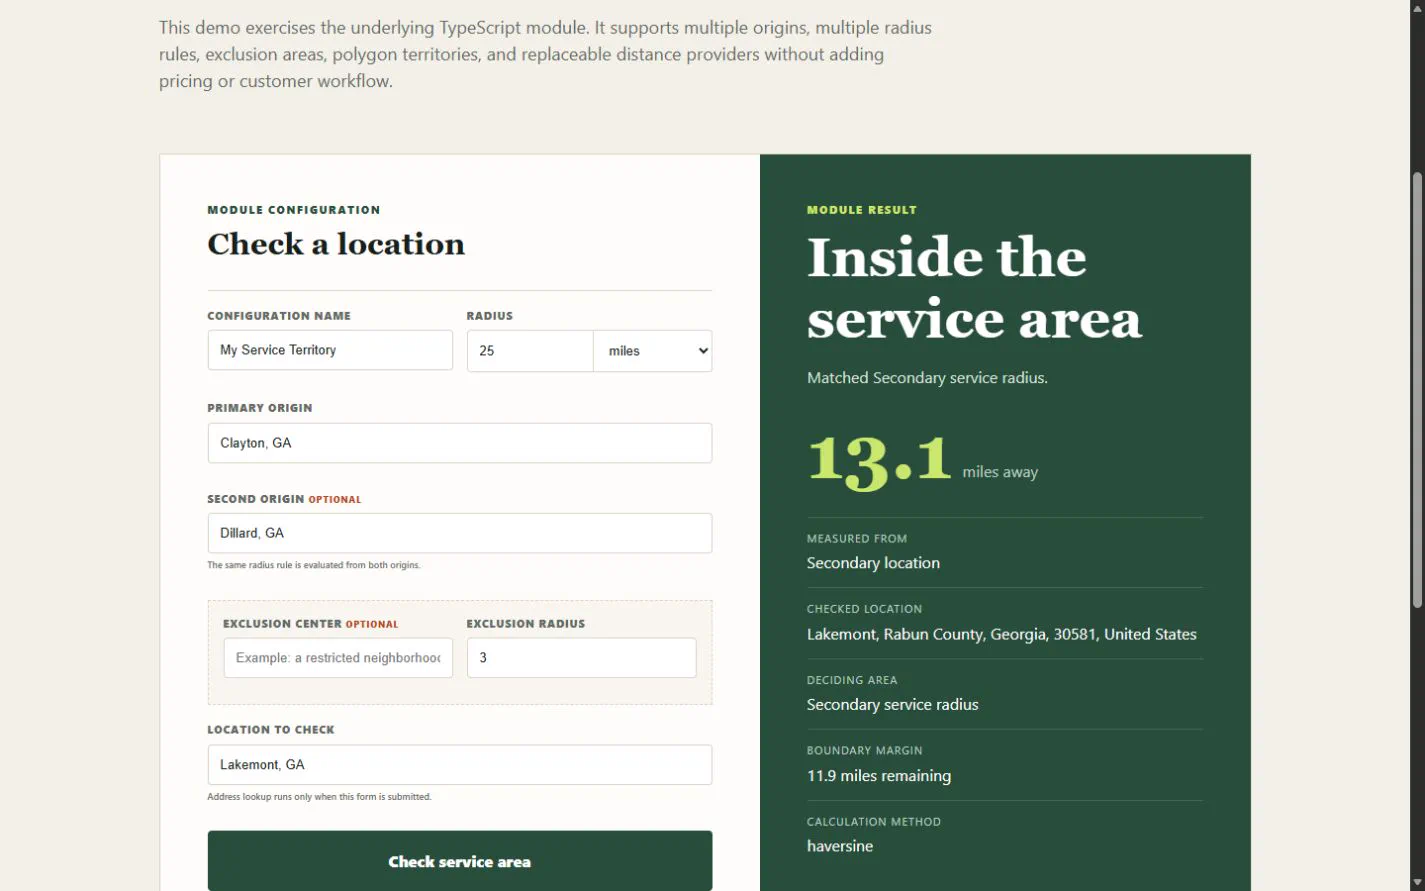Select the Second Origin input
The width and height of the screenshot is (1425, 891).
coord(460,533)
